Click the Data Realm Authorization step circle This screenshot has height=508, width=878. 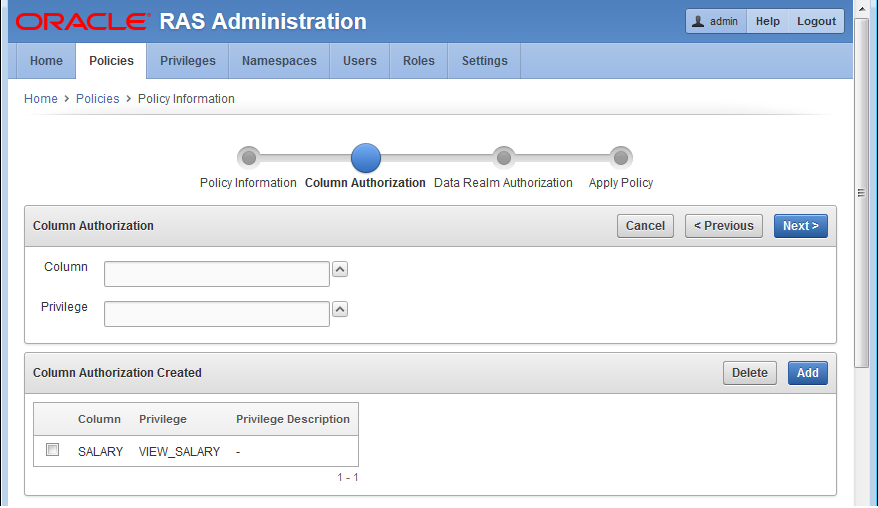pos(504,157)
